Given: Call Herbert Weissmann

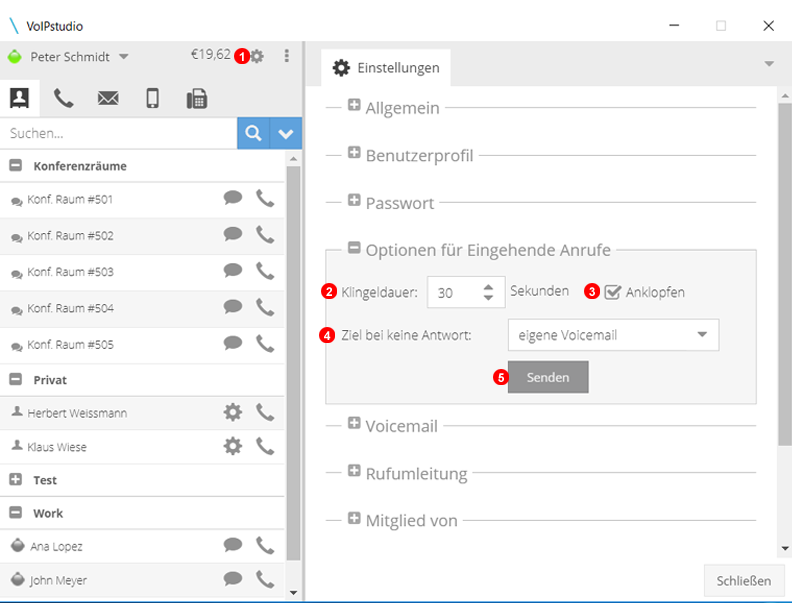Looking at the screenshot, I should pos(265,413).
